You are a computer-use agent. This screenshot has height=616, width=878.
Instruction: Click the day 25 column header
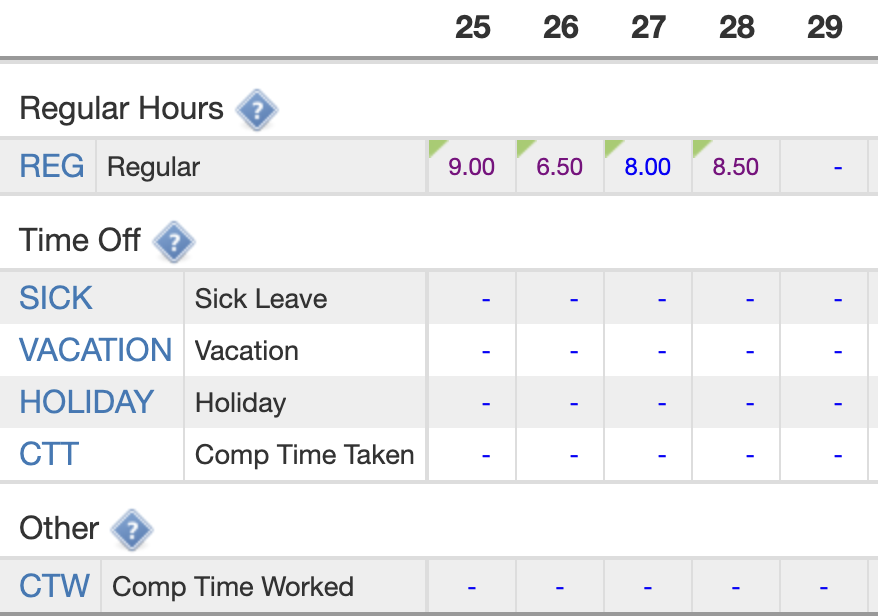[x=472, y=27]
